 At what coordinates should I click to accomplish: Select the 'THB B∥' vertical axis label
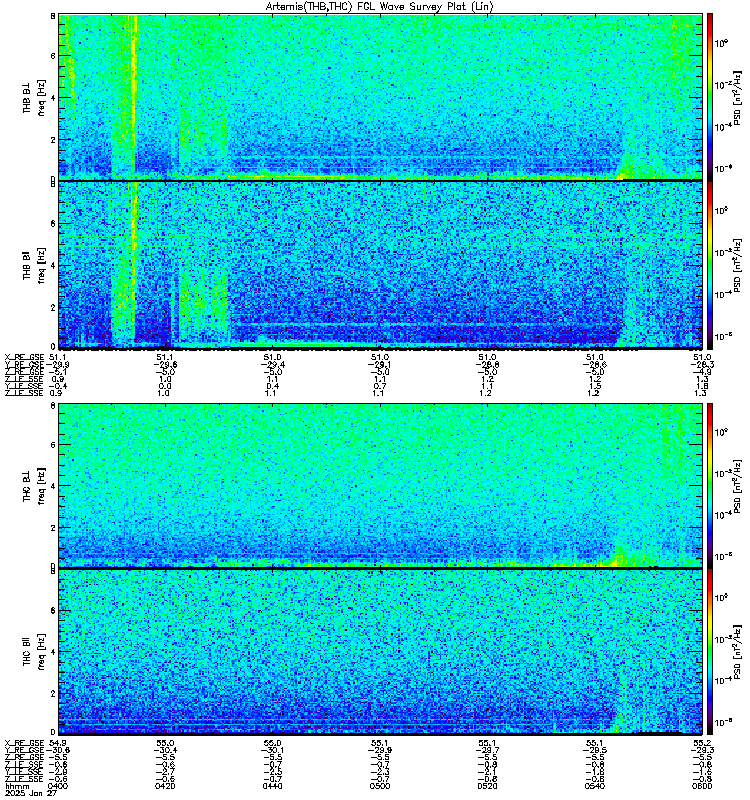[27, 265]
